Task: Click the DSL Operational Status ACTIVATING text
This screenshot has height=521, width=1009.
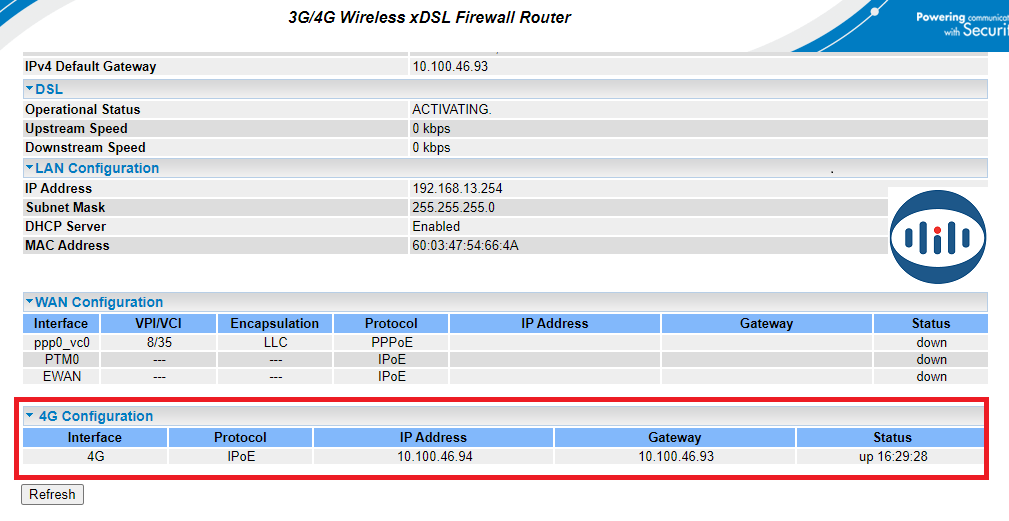Action: point(452,109)
